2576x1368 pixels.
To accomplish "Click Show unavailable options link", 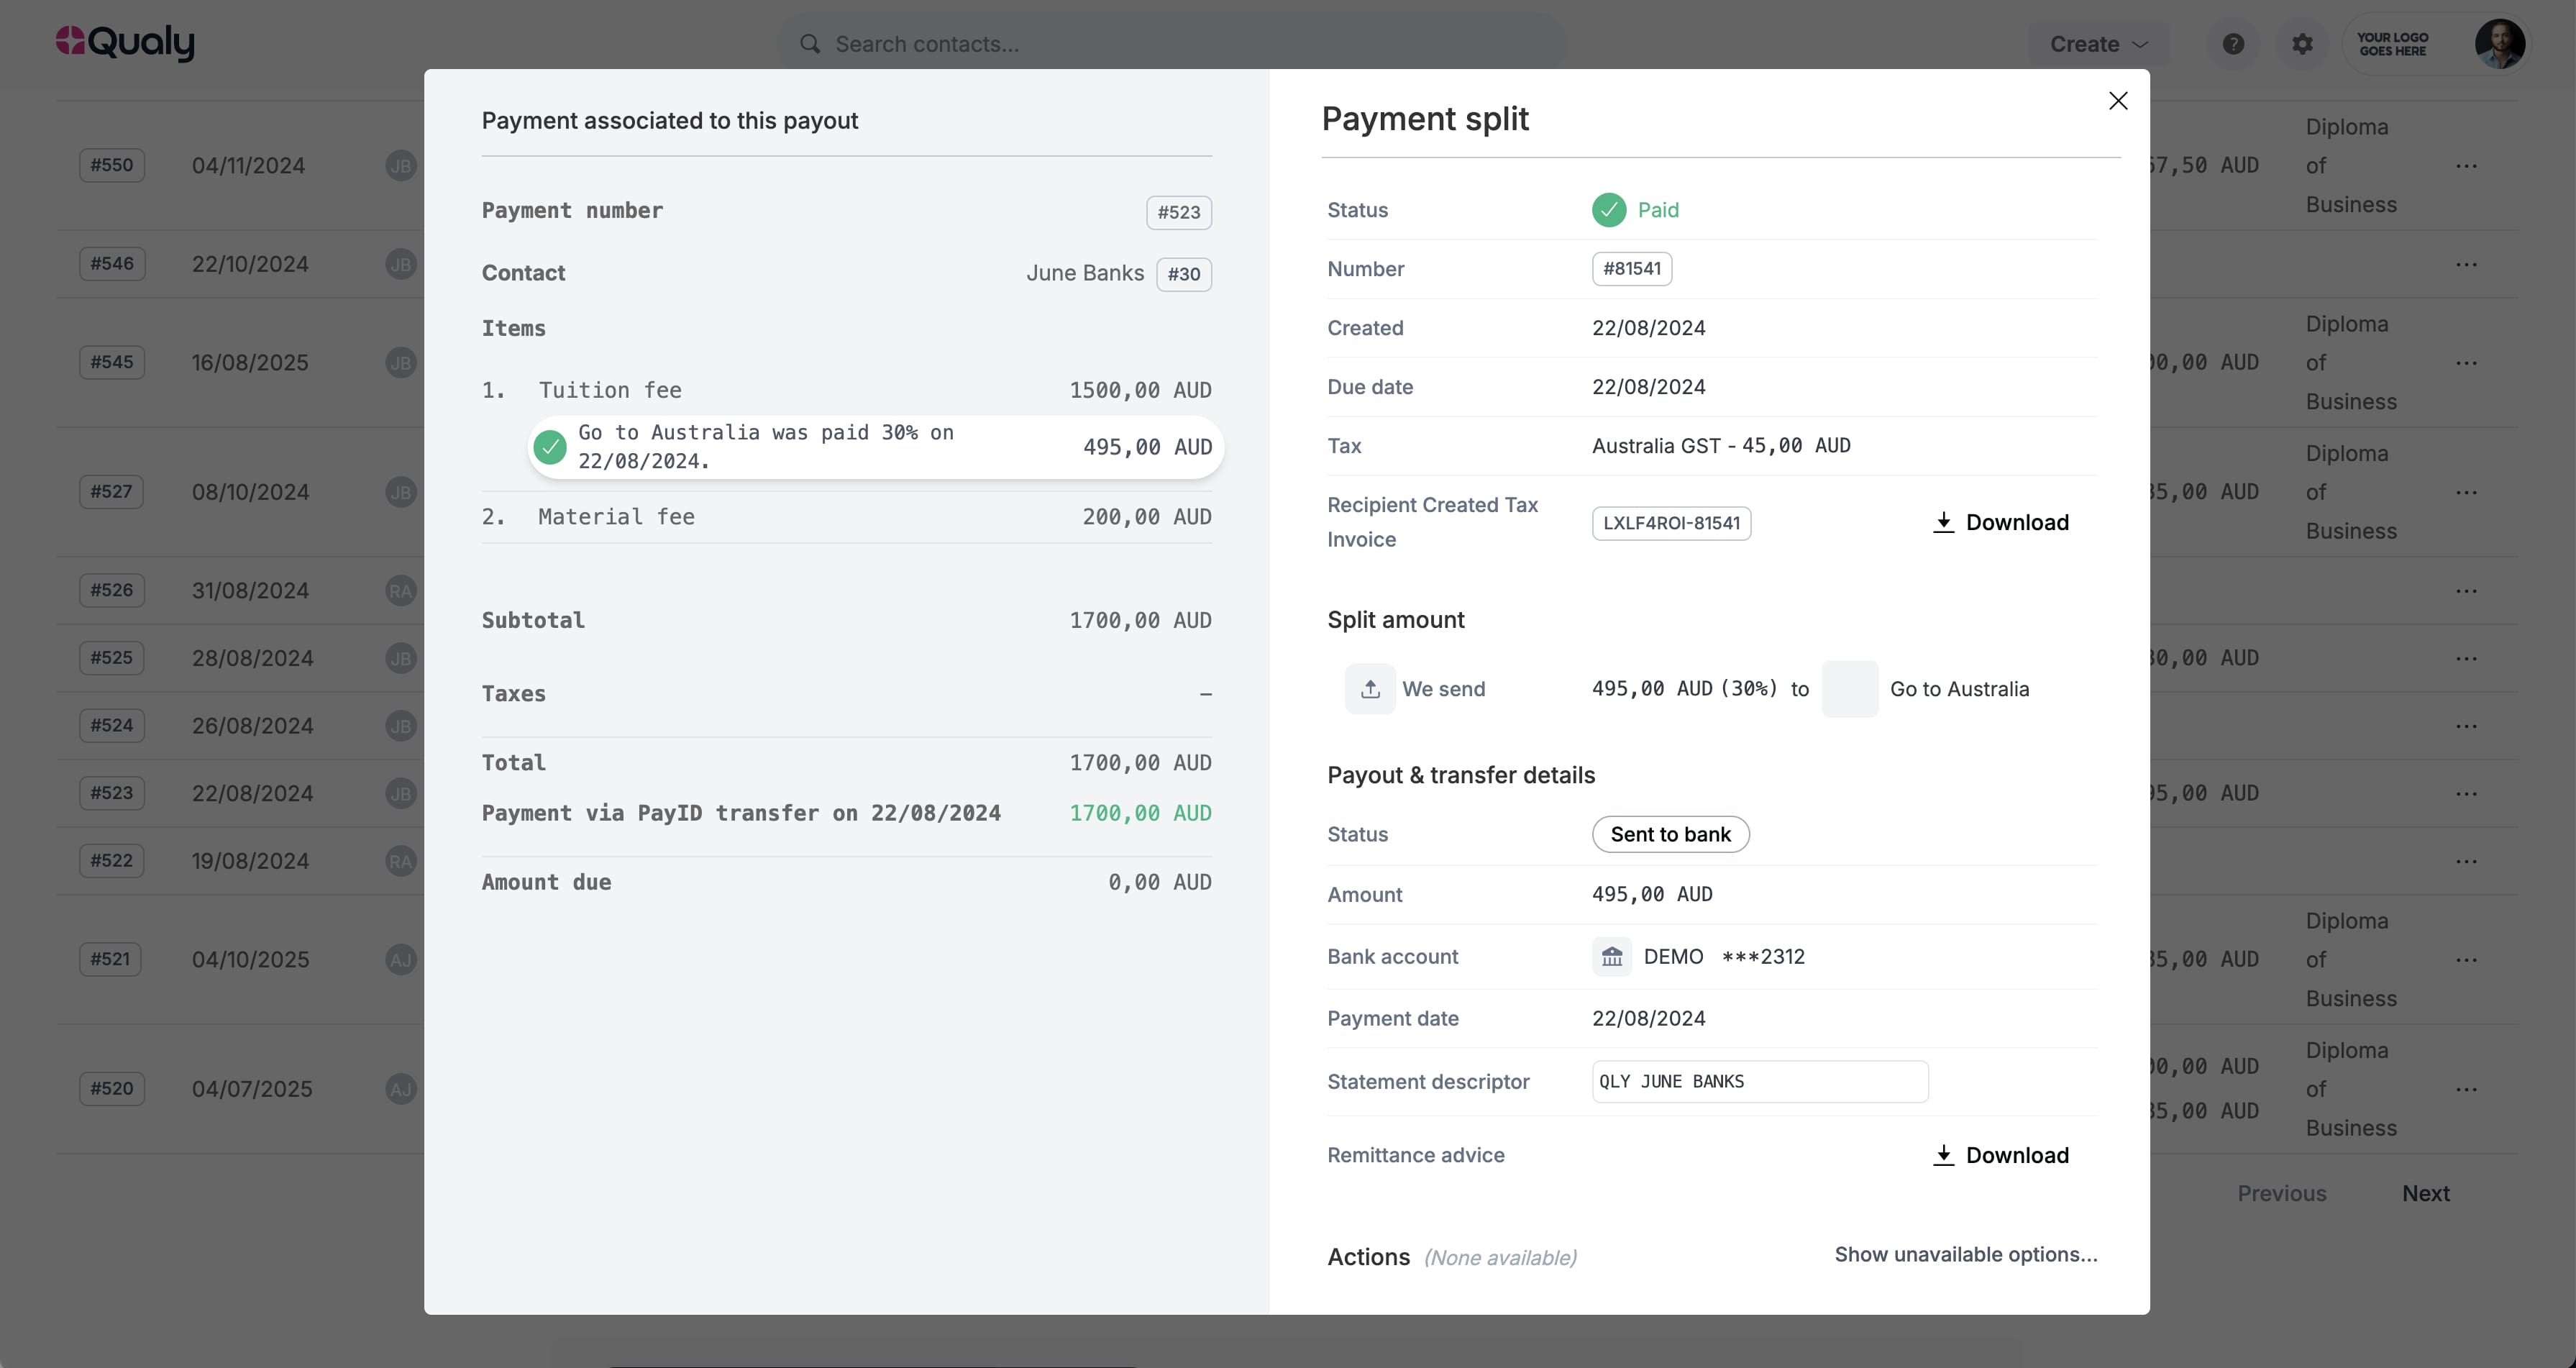I will [1965, 1254].
